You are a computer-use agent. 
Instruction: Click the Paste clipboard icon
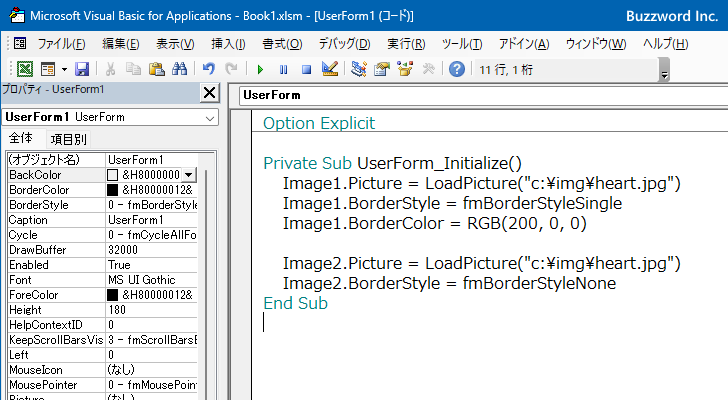pyautogui.click(x=156, y=70)
